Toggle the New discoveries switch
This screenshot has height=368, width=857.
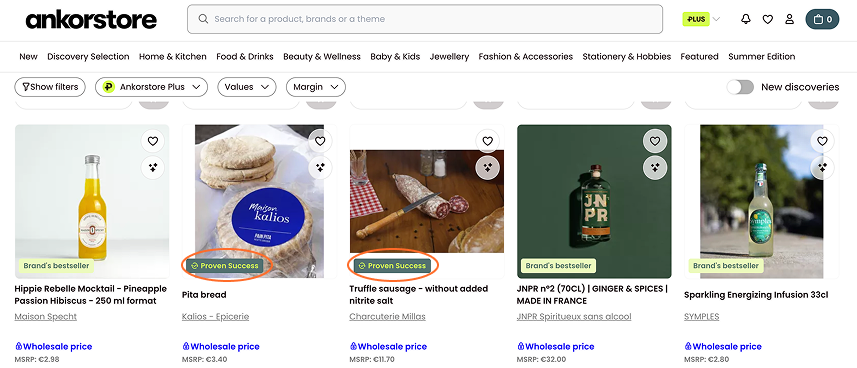click(x=740, y=87)
